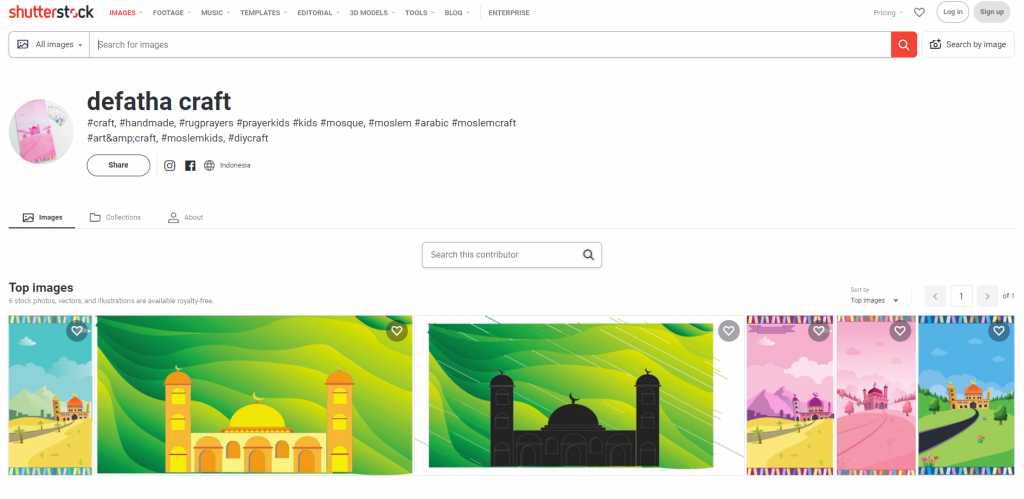Click the Shutterstock logo
This screenshot has height=499, width=1024.
click(51, 12)
